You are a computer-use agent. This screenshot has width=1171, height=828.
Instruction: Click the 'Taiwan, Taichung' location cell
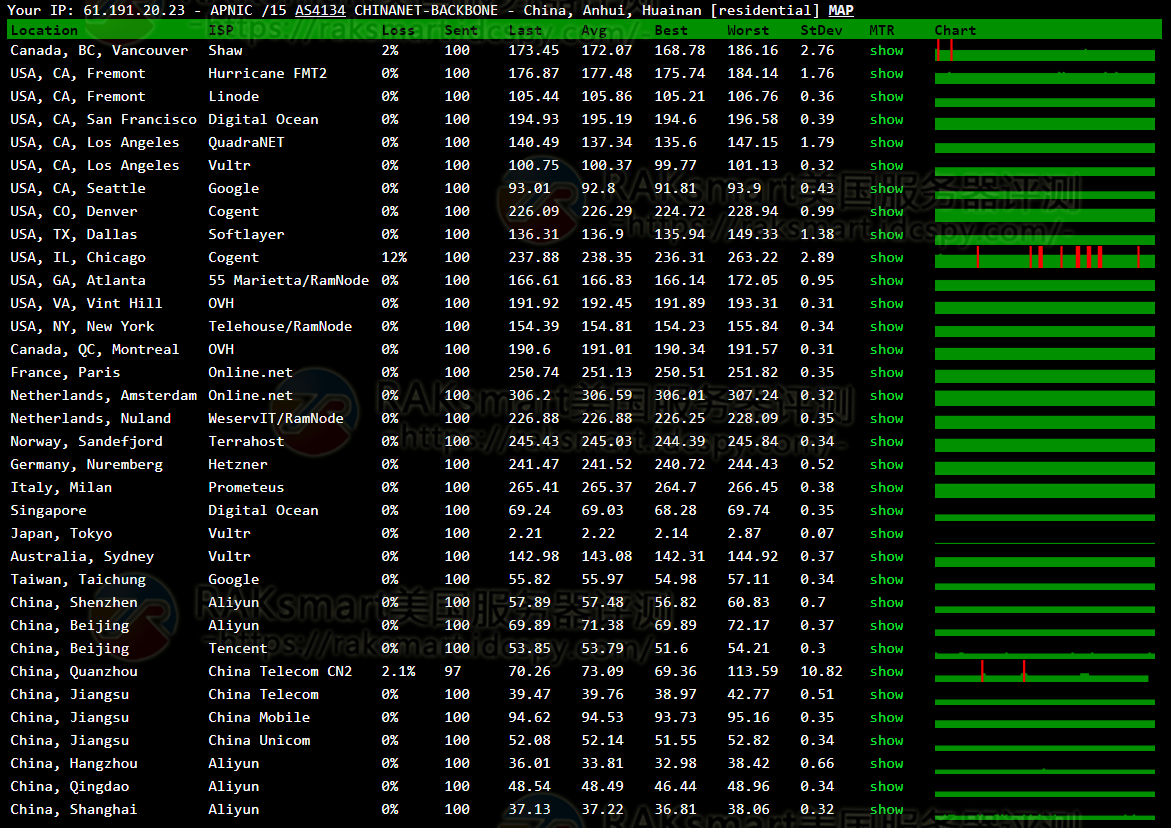pos(78,579)
